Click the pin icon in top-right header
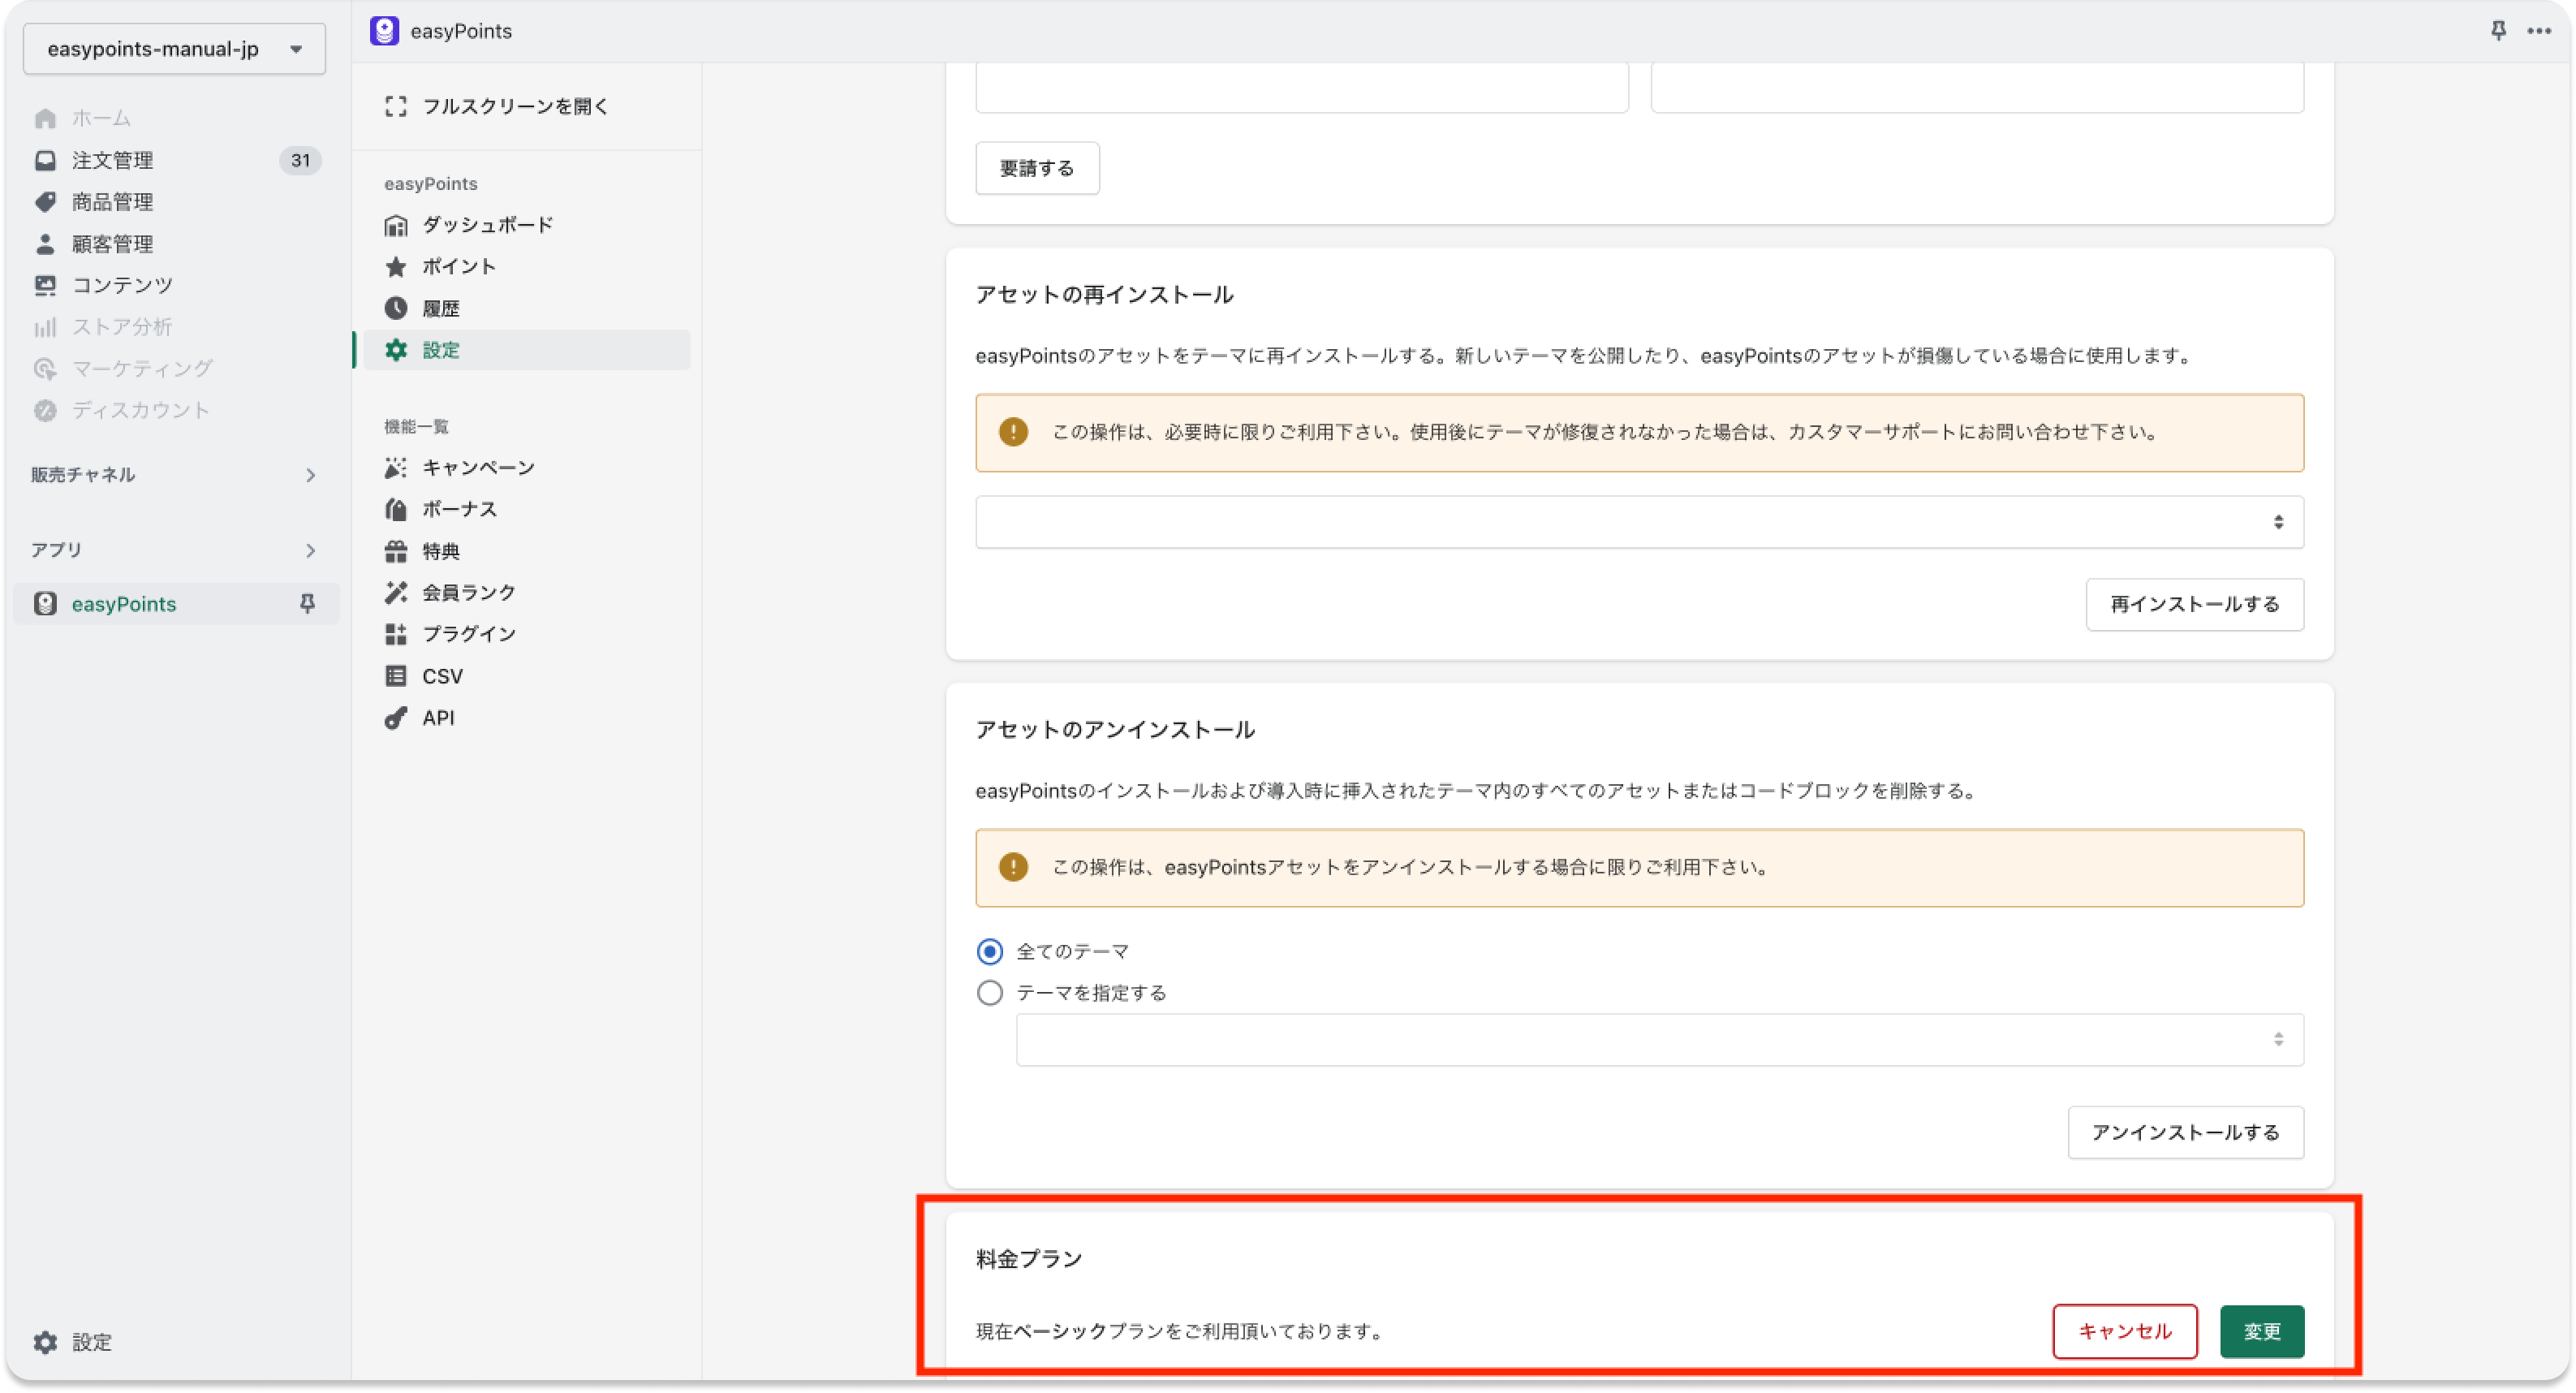This screenshot has height=1393, width=2576. (x=2498, y=31)
